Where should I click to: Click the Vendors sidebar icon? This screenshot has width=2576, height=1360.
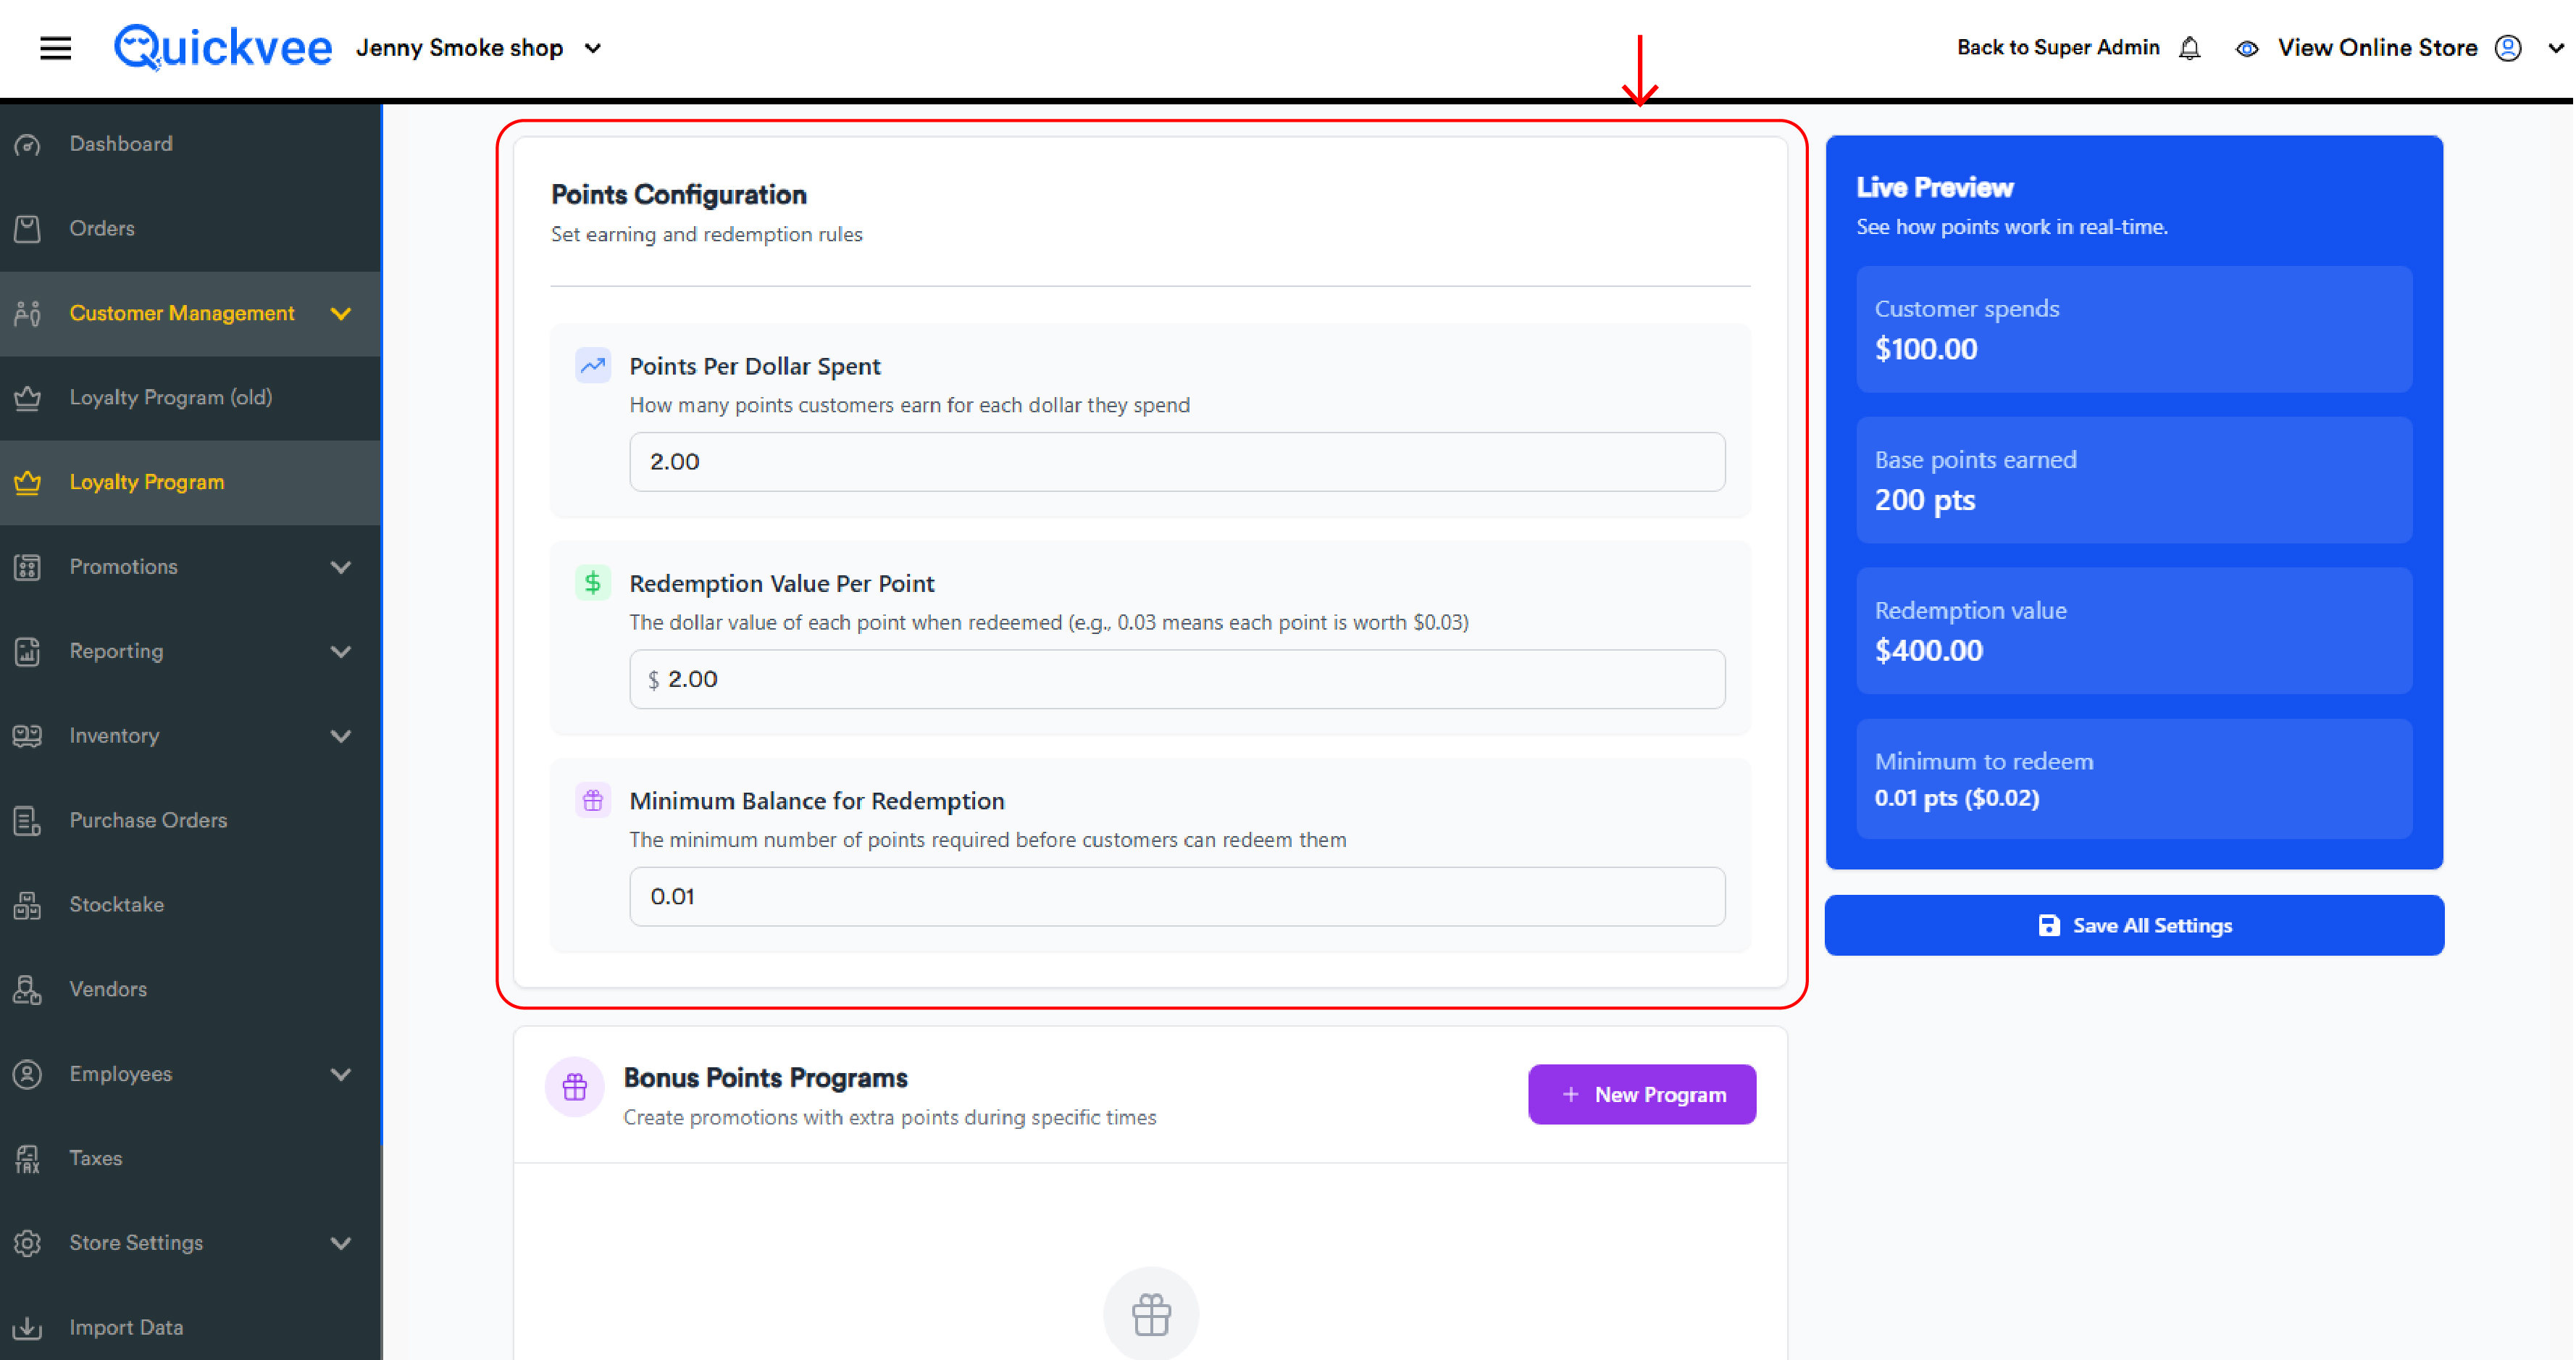click(x=28, y=989)
